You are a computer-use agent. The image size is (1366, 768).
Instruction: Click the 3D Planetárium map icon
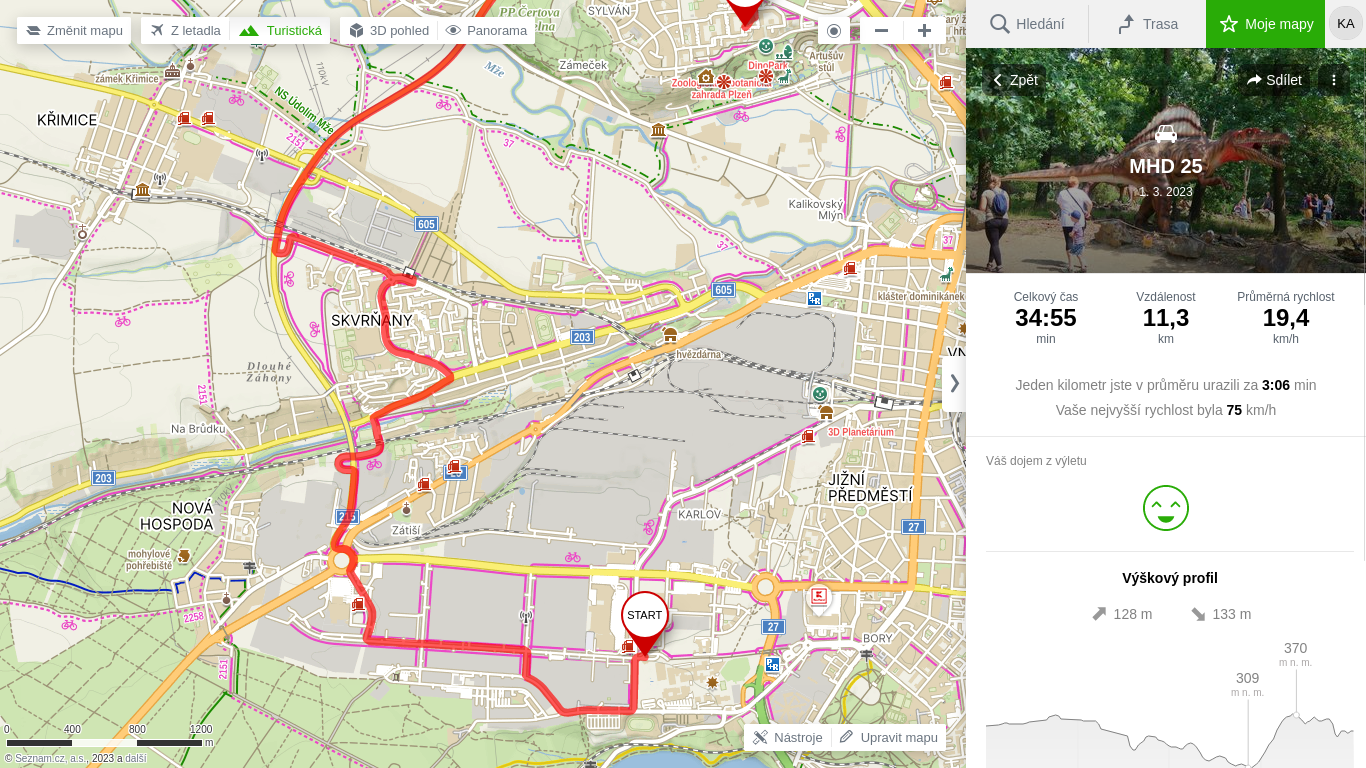click(x=826, y=413)
